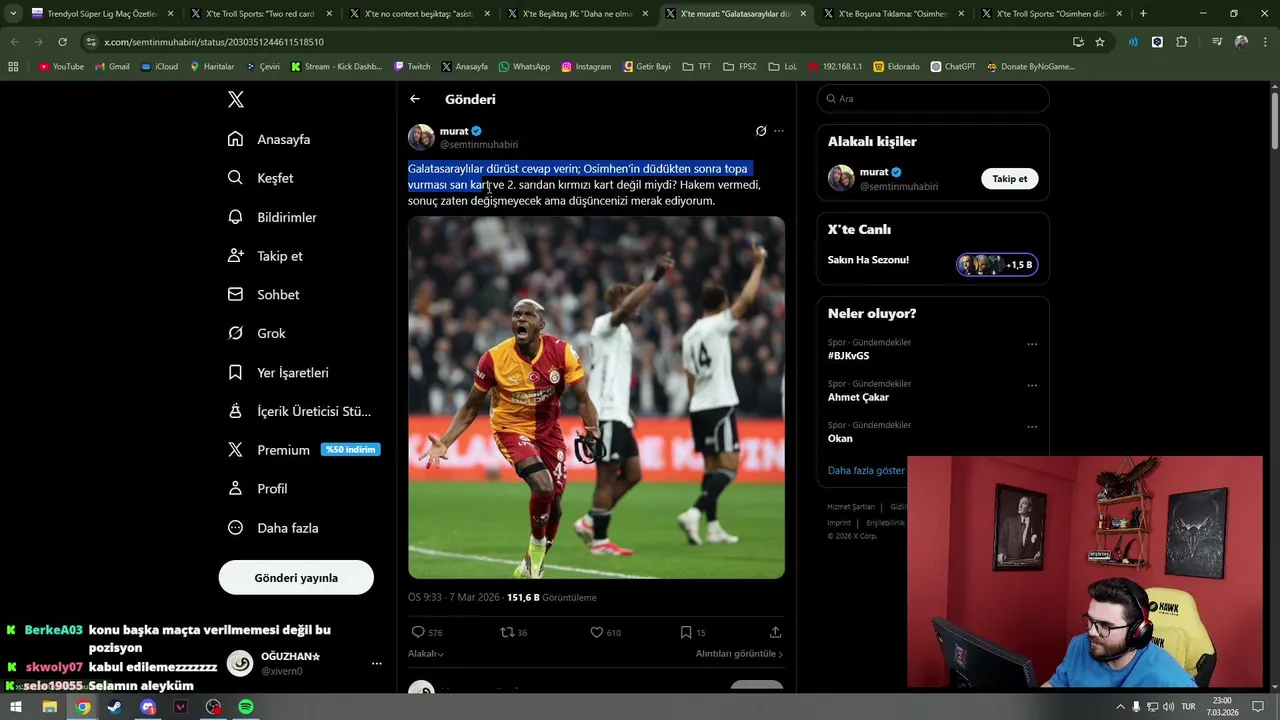Open the Instagram bookmark

586,66
